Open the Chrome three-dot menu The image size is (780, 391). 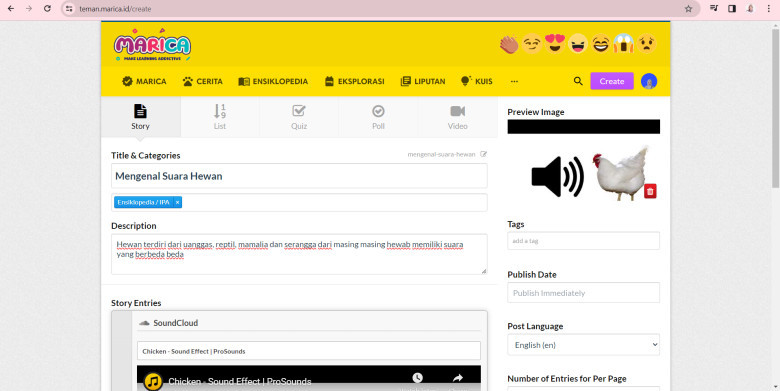point(769,8)
